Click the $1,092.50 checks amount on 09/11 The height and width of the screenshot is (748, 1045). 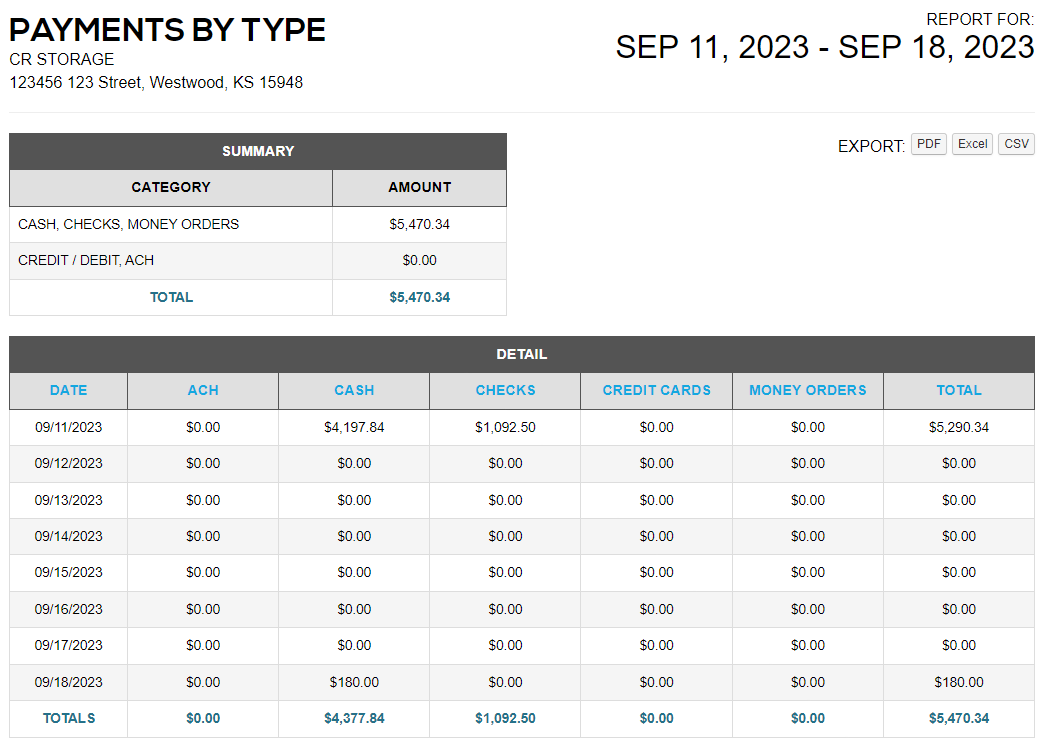(505, 427)
